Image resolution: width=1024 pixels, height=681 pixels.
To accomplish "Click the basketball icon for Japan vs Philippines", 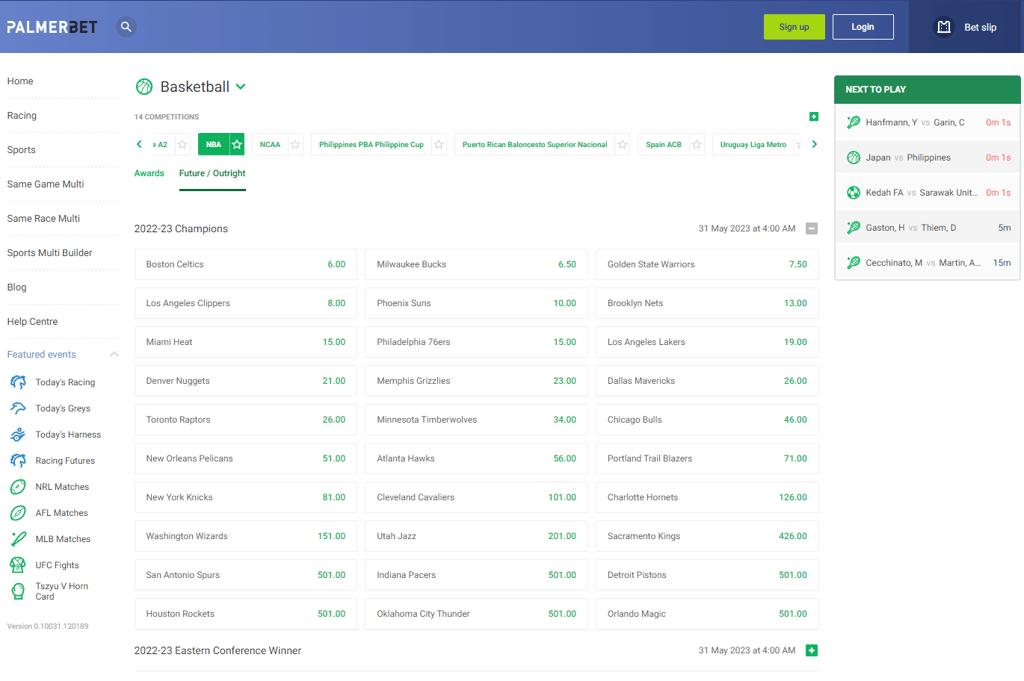I will [853, 157].
